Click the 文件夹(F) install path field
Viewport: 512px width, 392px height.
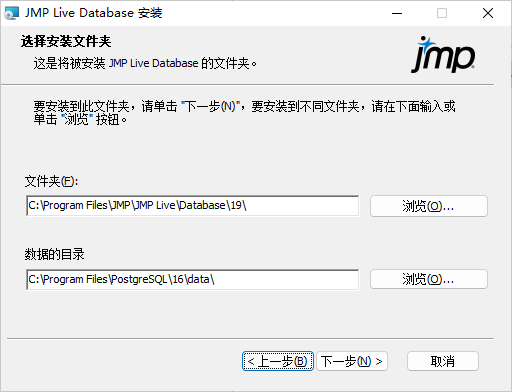click(193, 206)
